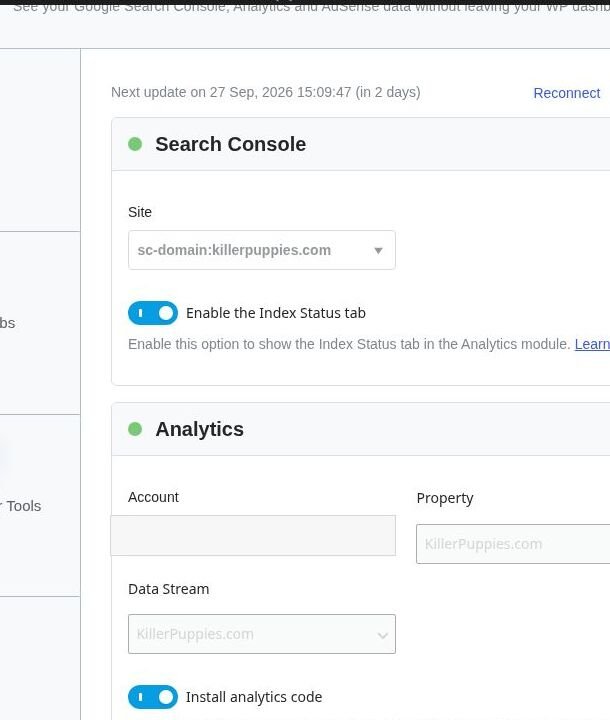Toggle Enable the Index Status tab
Screen dimensions: 610x720
pyautogui.click(x=153, y=313)
